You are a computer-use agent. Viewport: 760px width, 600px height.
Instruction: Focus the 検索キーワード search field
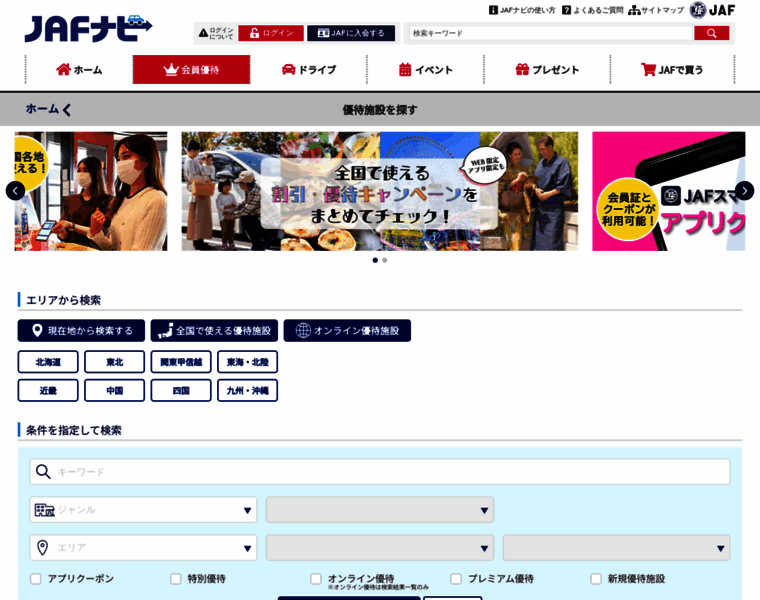pyautogui.click(x=551, y=33)
